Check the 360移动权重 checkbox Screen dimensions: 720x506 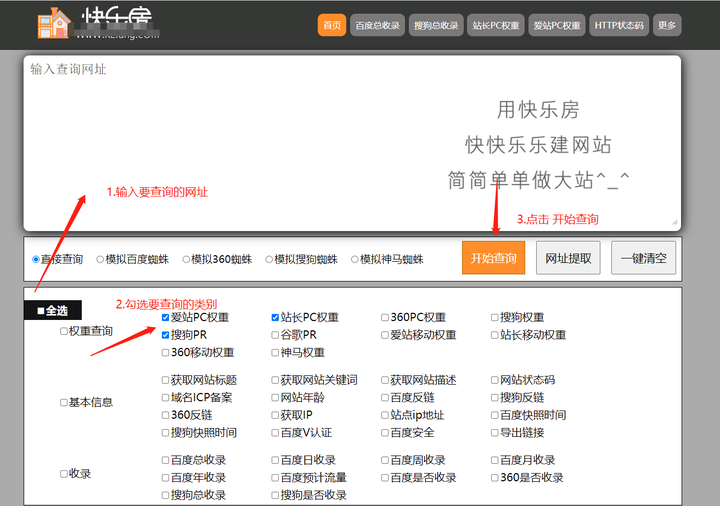pos(165,353)
